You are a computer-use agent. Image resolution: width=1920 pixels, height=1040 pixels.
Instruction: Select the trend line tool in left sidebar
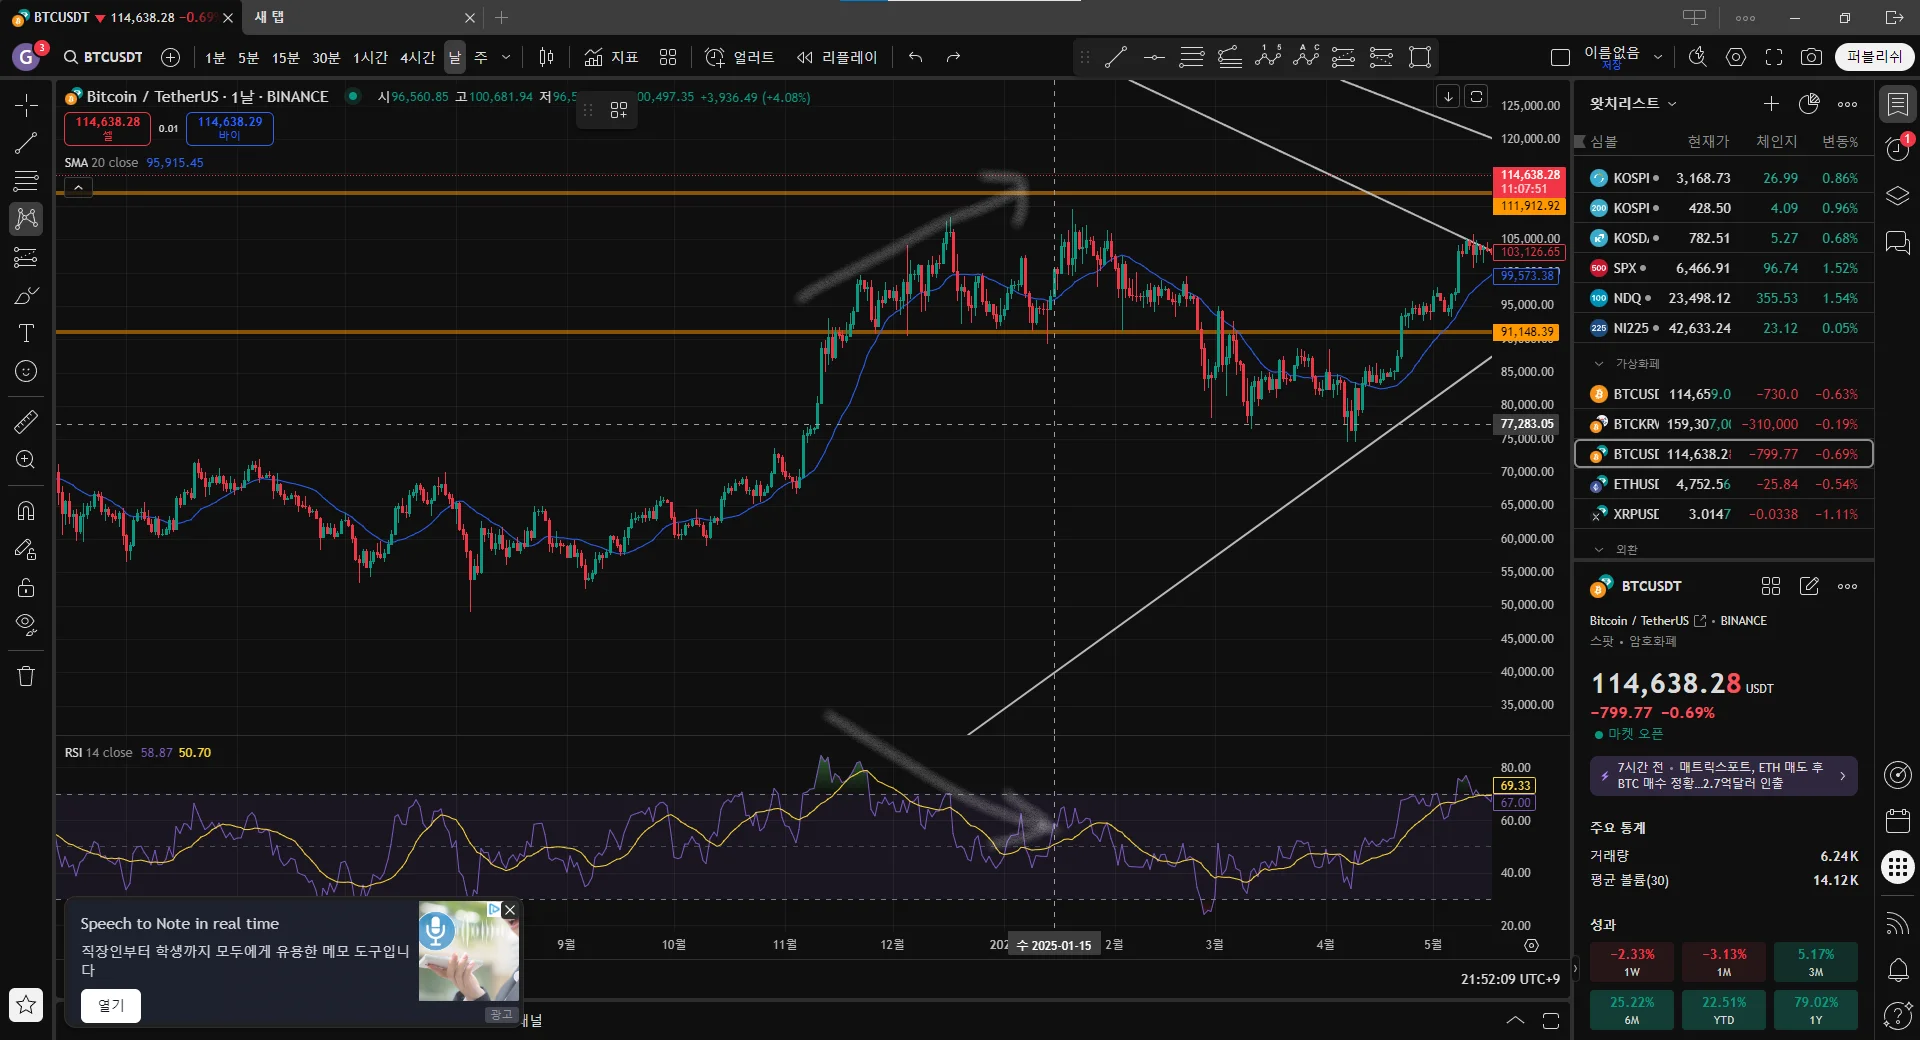click(x=26, y=143)
